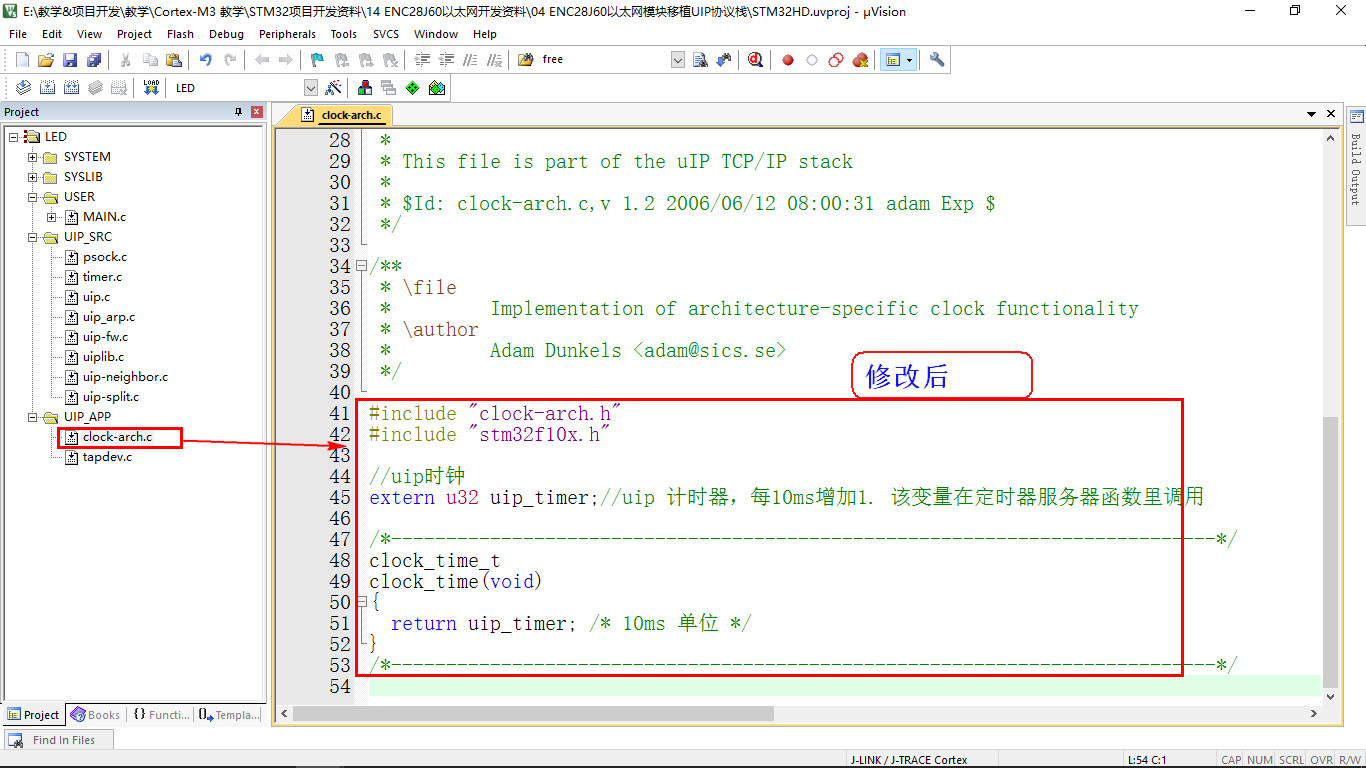Open the Project menu
Screen dimensions: 1366x768
click(134, 34)
